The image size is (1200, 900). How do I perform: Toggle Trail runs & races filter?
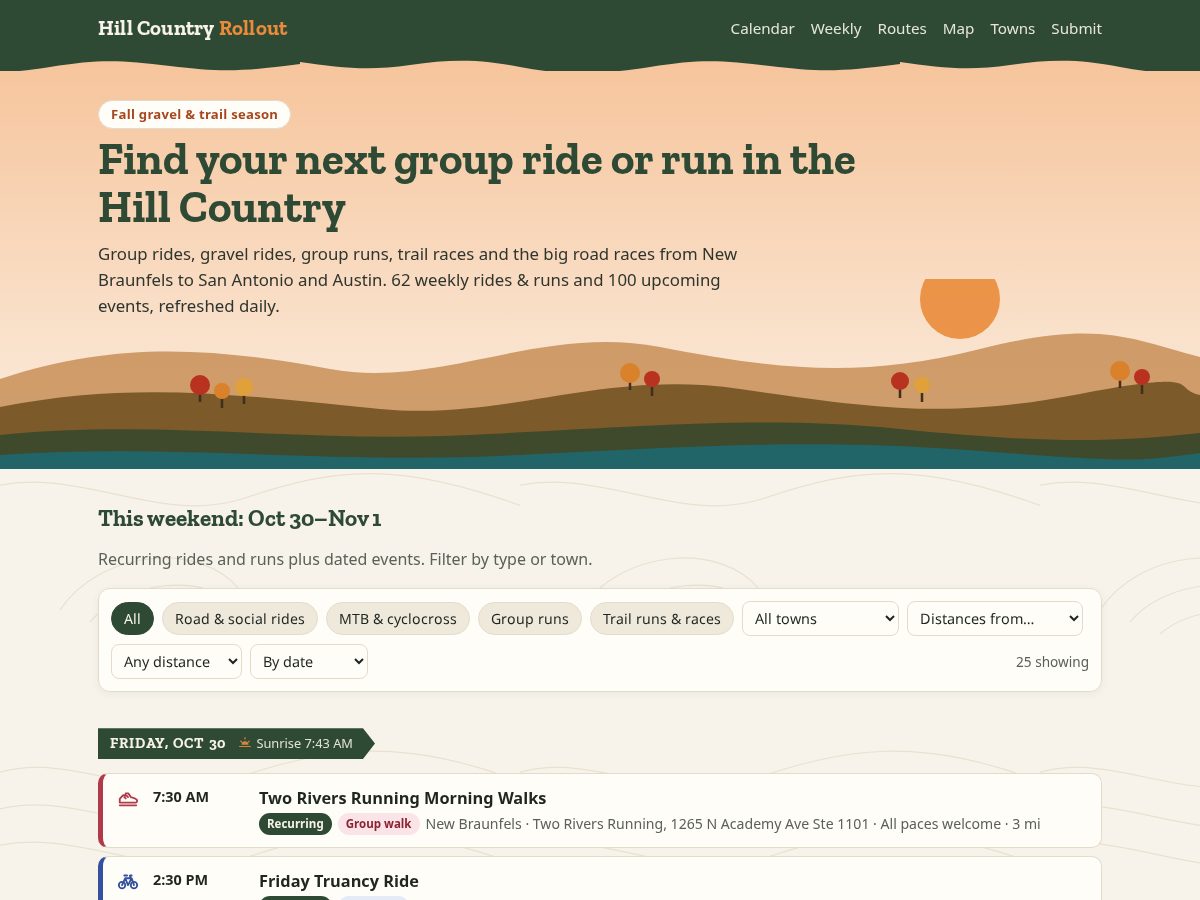click(x=662, y=619)
